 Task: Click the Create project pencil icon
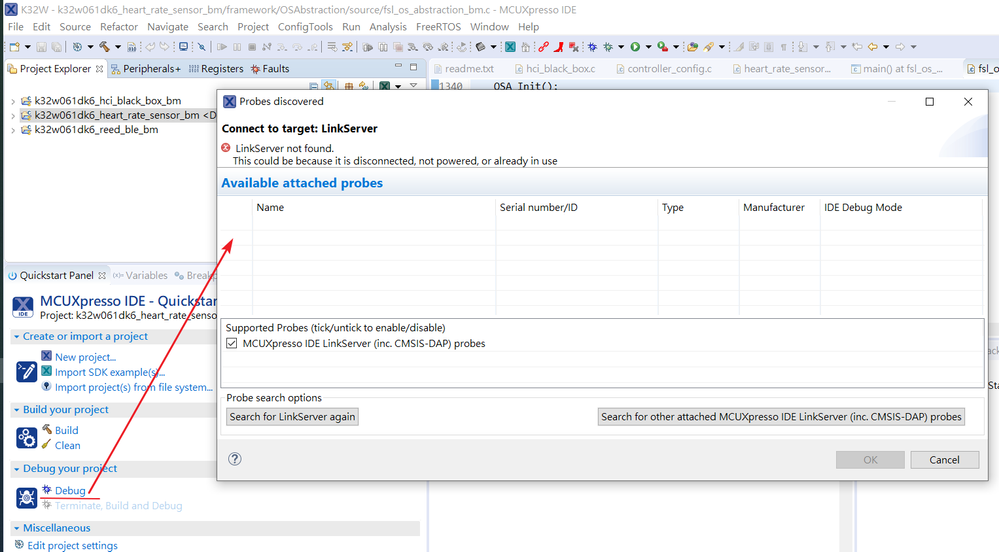pos(26,371)
